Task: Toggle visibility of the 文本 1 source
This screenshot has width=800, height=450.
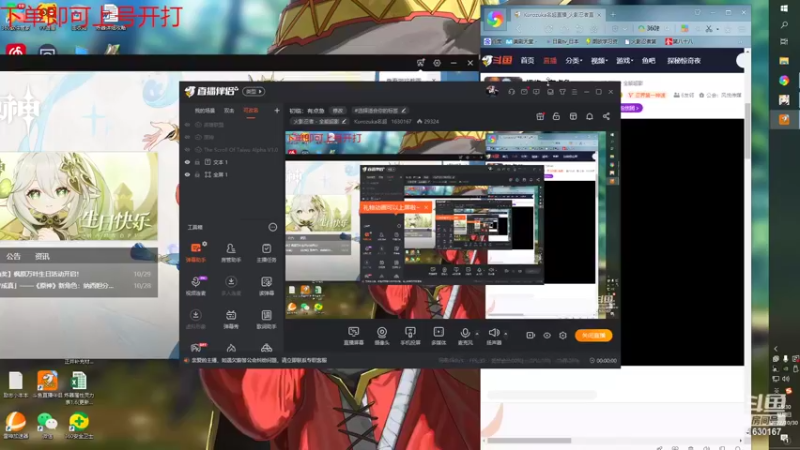Action: click(x=187, y=162)
